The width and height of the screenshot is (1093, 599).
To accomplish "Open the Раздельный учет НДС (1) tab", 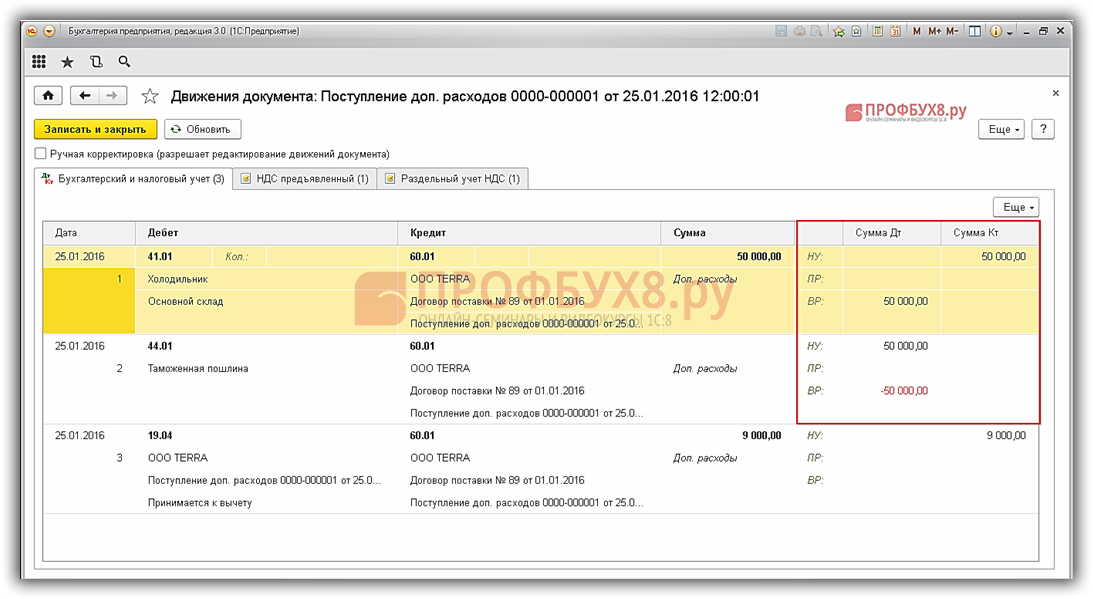I will (452, 179).
